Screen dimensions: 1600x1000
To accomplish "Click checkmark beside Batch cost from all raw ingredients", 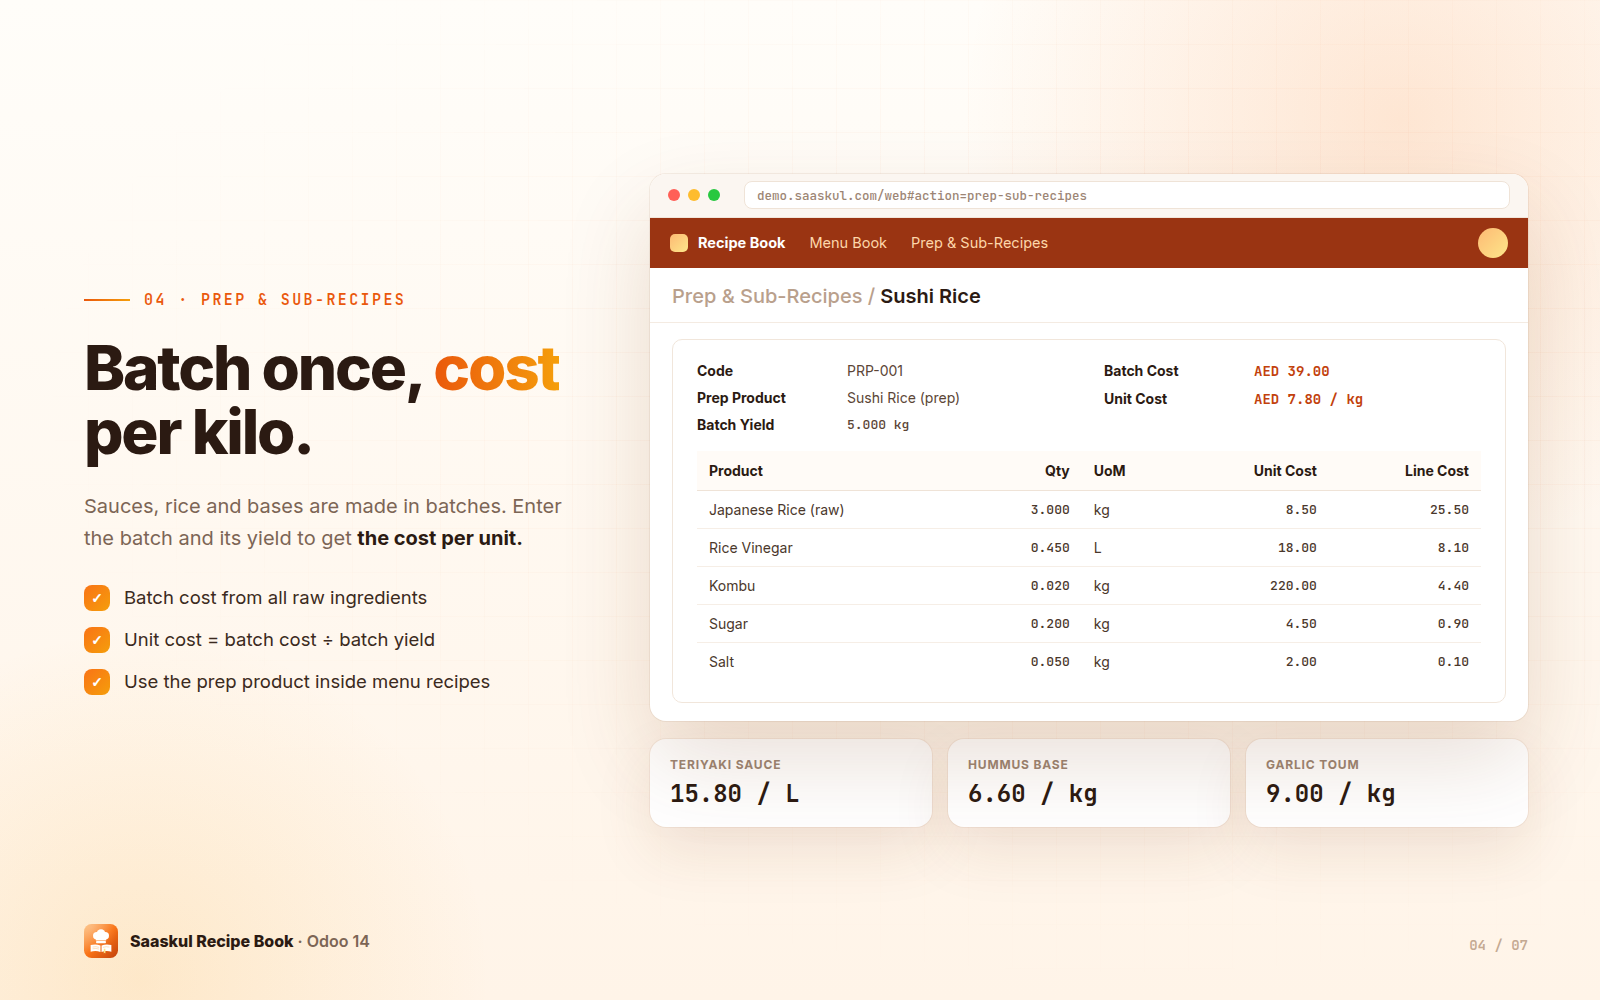I will (97, 598).
